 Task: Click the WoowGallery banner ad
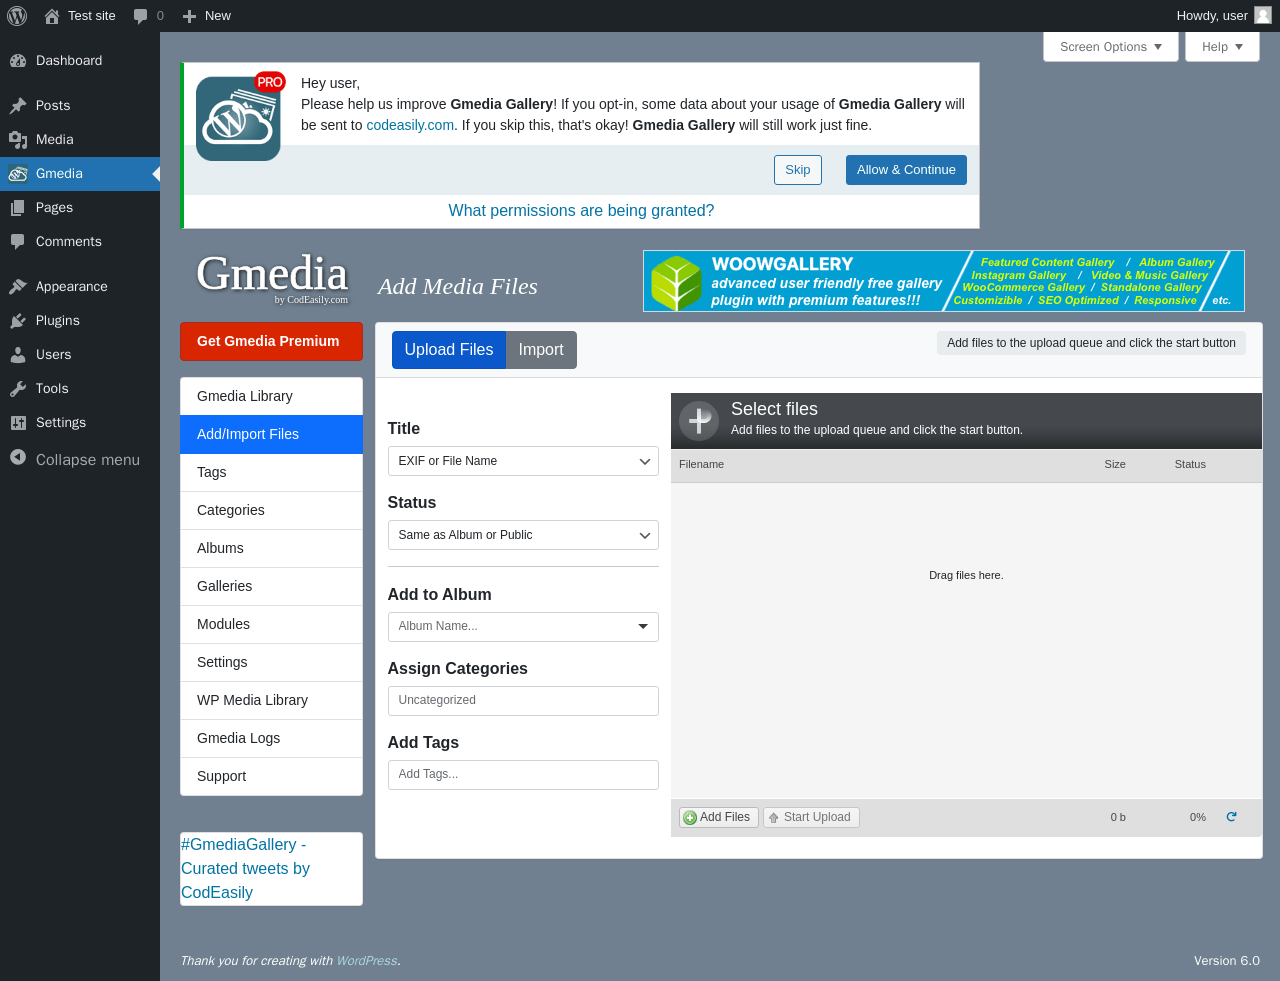tap(944, 281)
